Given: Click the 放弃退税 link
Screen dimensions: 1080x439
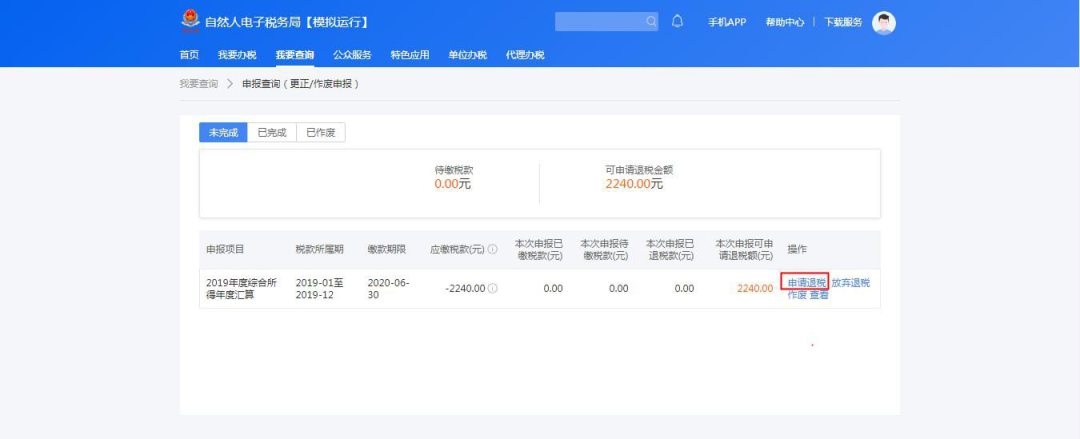Looking at the screenshot, I should [850, 283].
